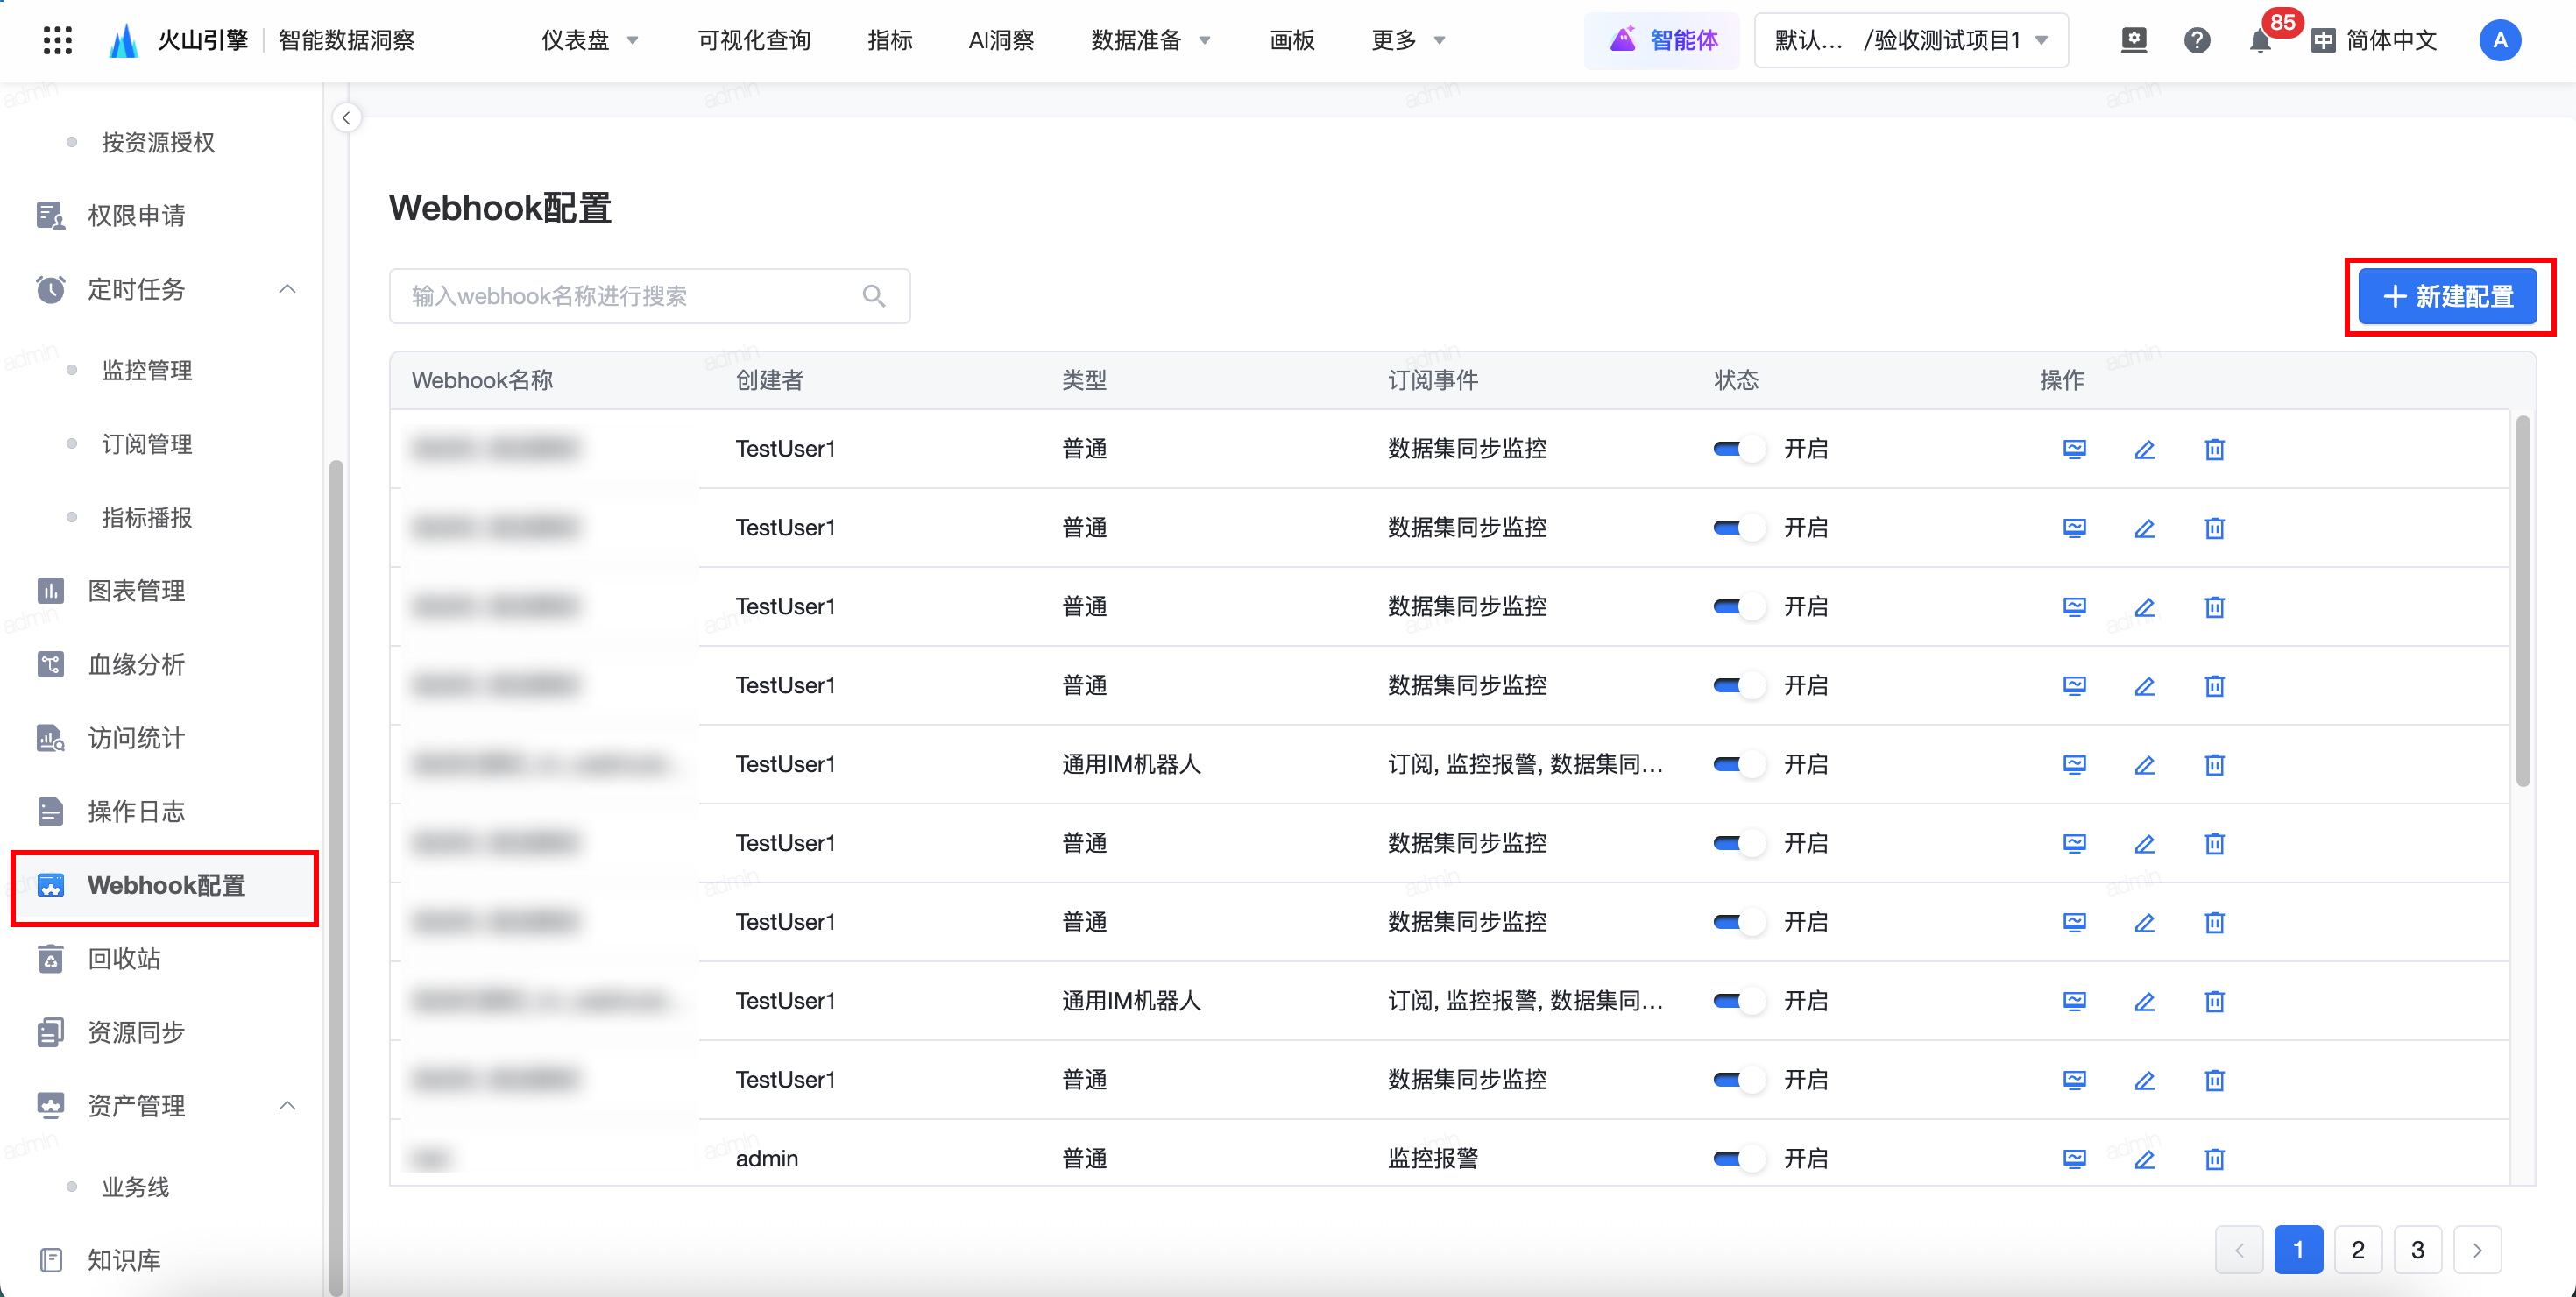Click the delete trash icon in the first row
The height and width of the screenshot is (1297, 2576).
click(2214, 449)
